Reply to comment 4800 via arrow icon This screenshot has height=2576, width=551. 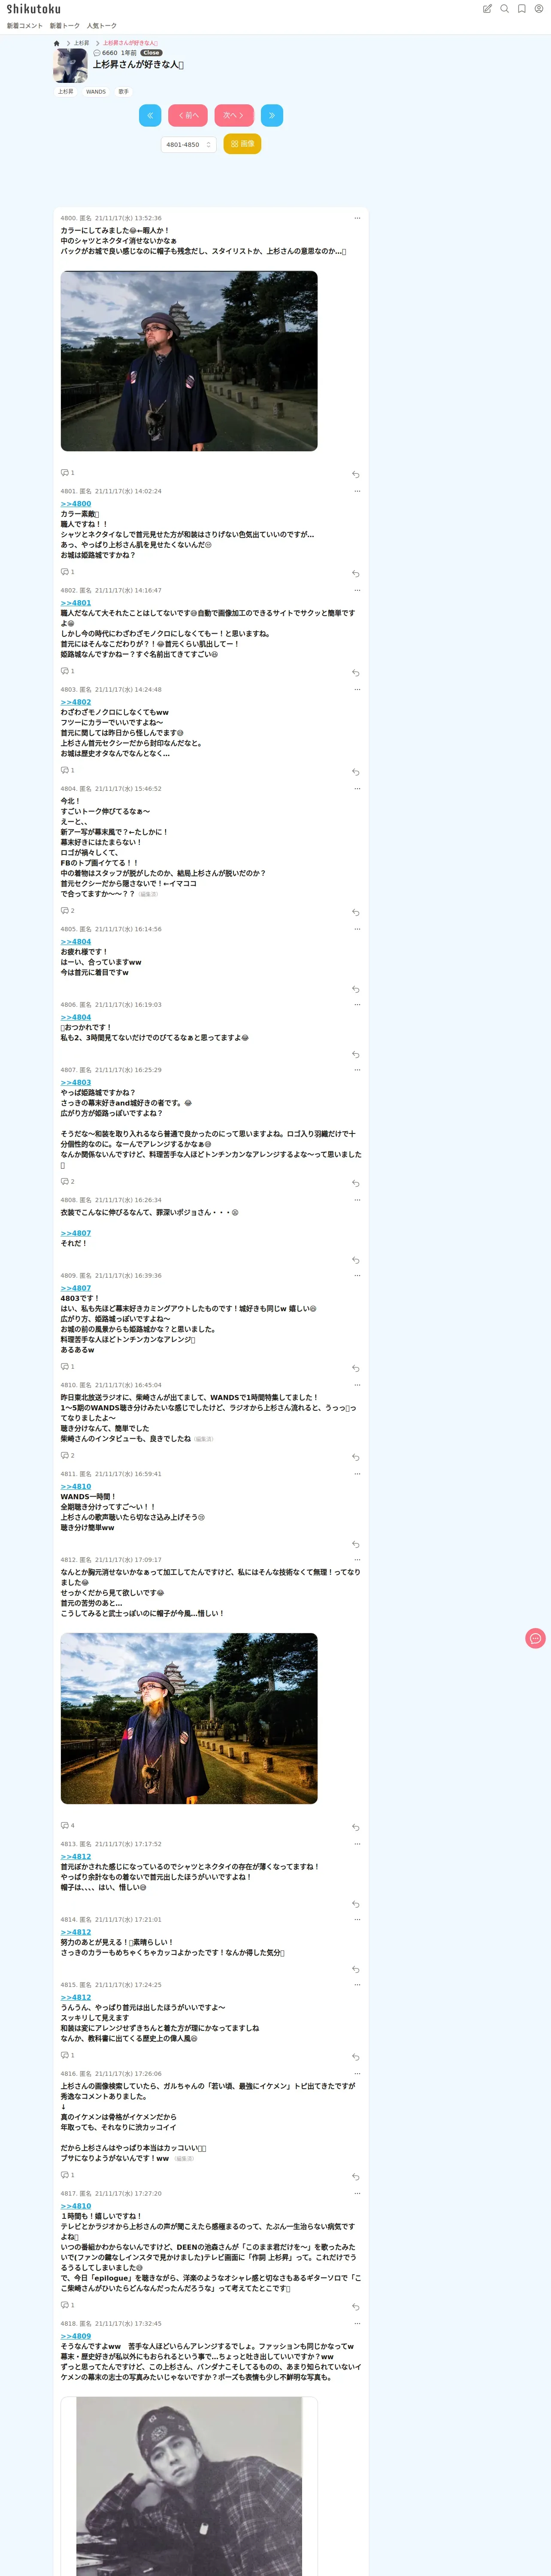pos(355,474)
